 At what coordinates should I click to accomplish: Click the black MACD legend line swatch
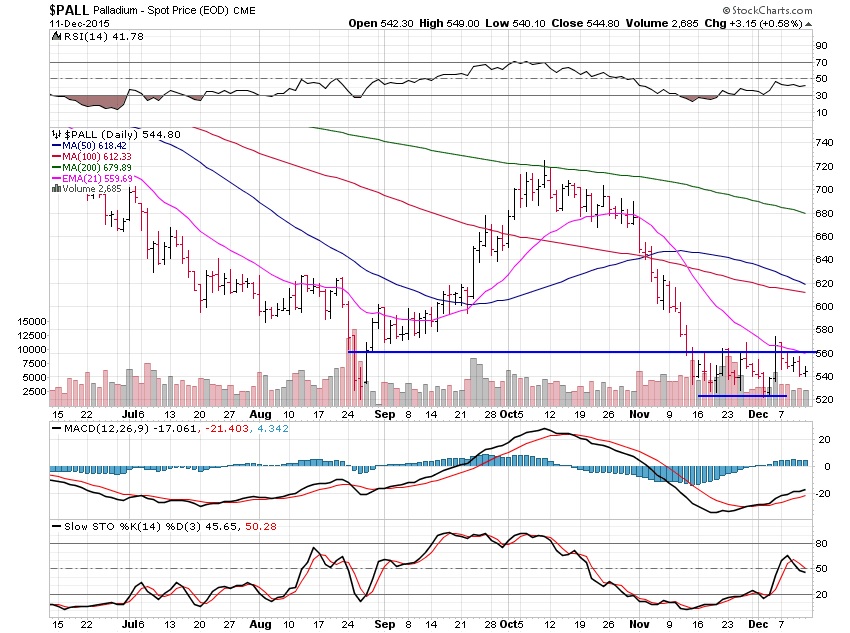pyautogui.click(x=56, y=429)
